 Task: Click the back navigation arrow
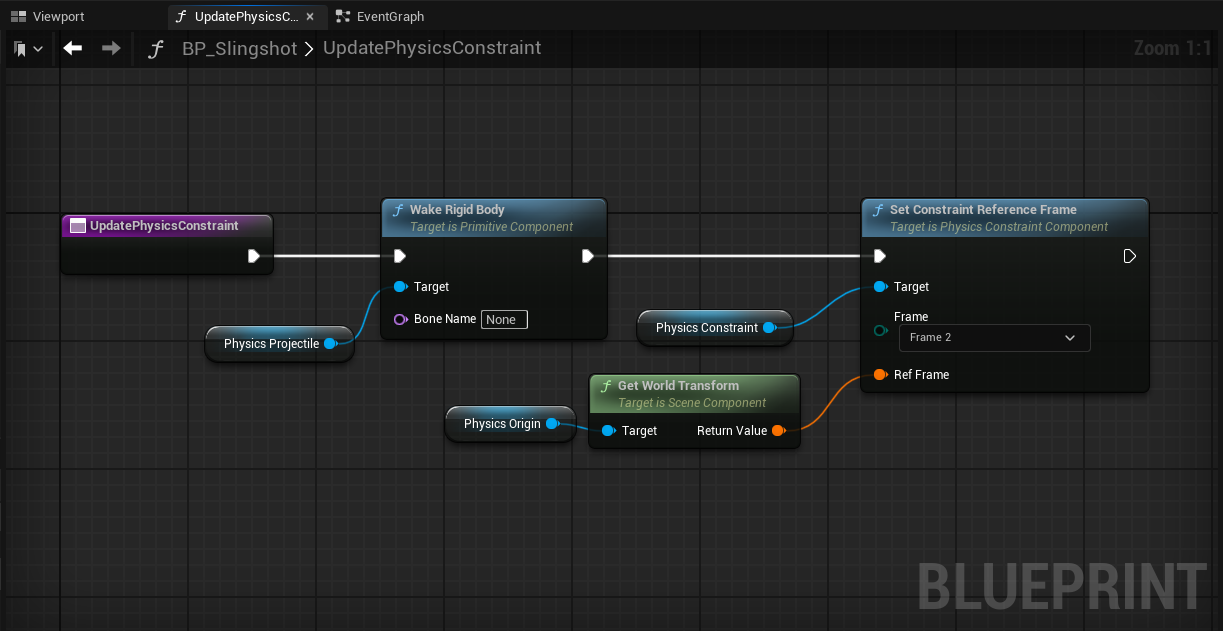[x=72, y=48]
